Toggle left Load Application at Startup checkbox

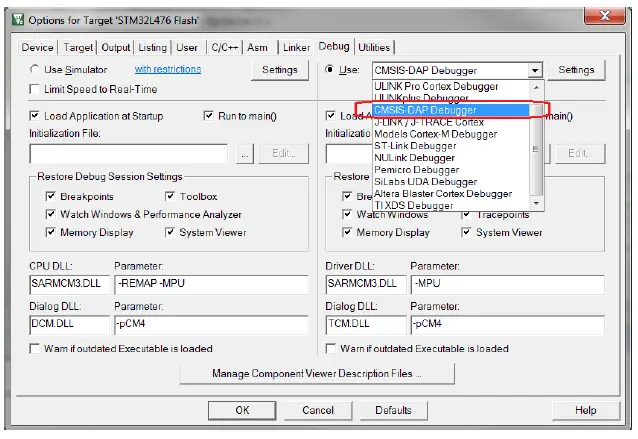point(35,116)
